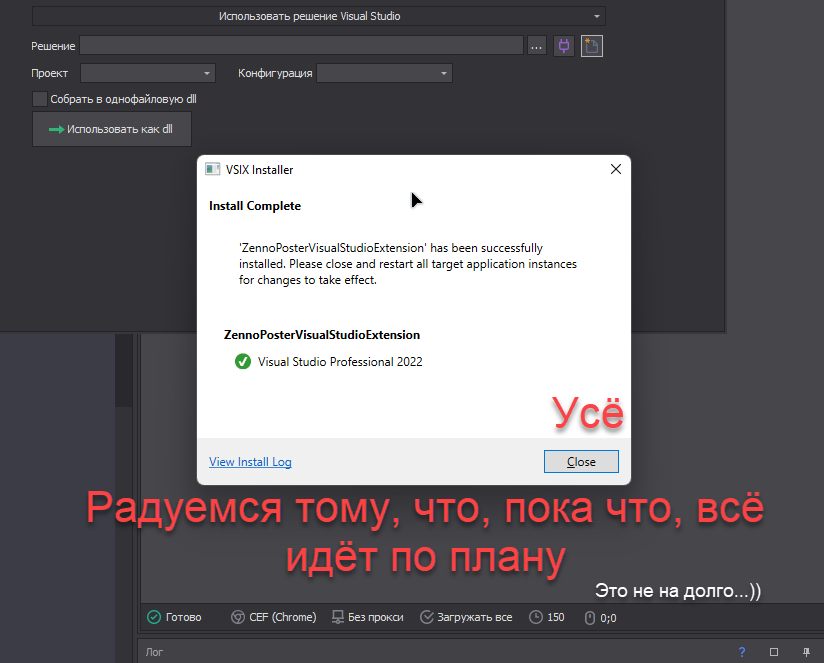Screen dimensions: 824x663
Task: Enable 'Собрать в однофайловую dll' checkbox
Action: coord(40,99)
